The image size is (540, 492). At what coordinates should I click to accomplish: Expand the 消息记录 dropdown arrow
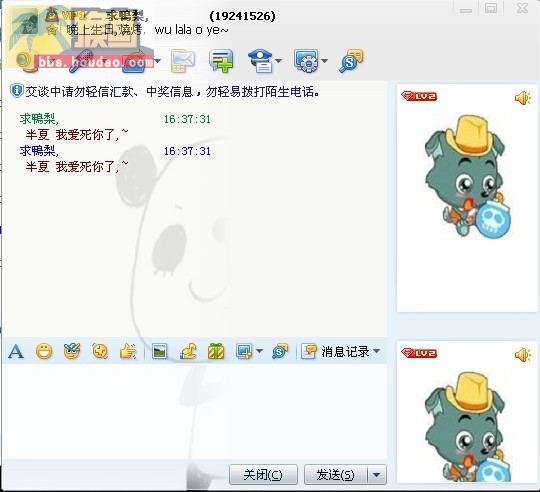tap(377, 351)
